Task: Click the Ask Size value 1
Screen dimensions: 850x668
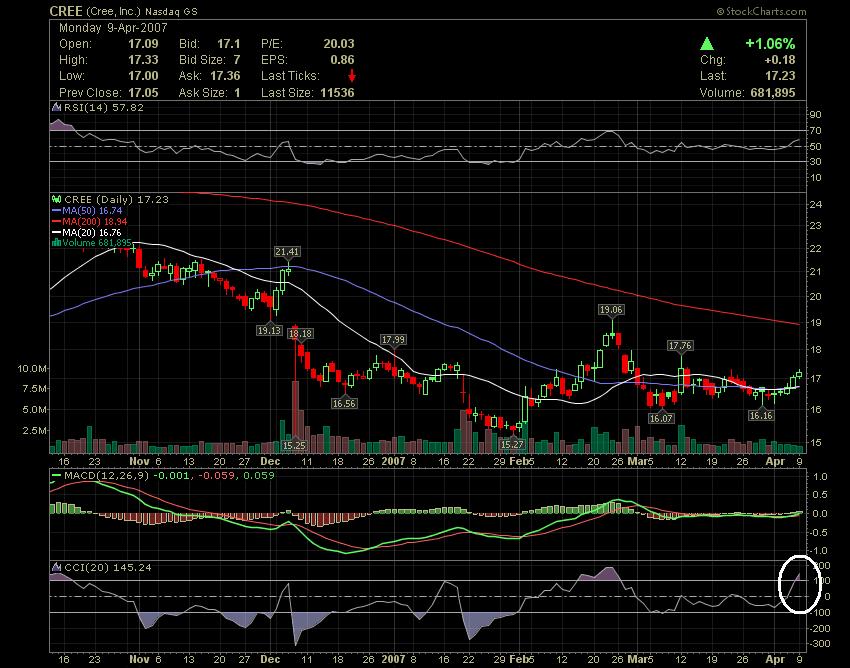Action: (x=237, y=93)
